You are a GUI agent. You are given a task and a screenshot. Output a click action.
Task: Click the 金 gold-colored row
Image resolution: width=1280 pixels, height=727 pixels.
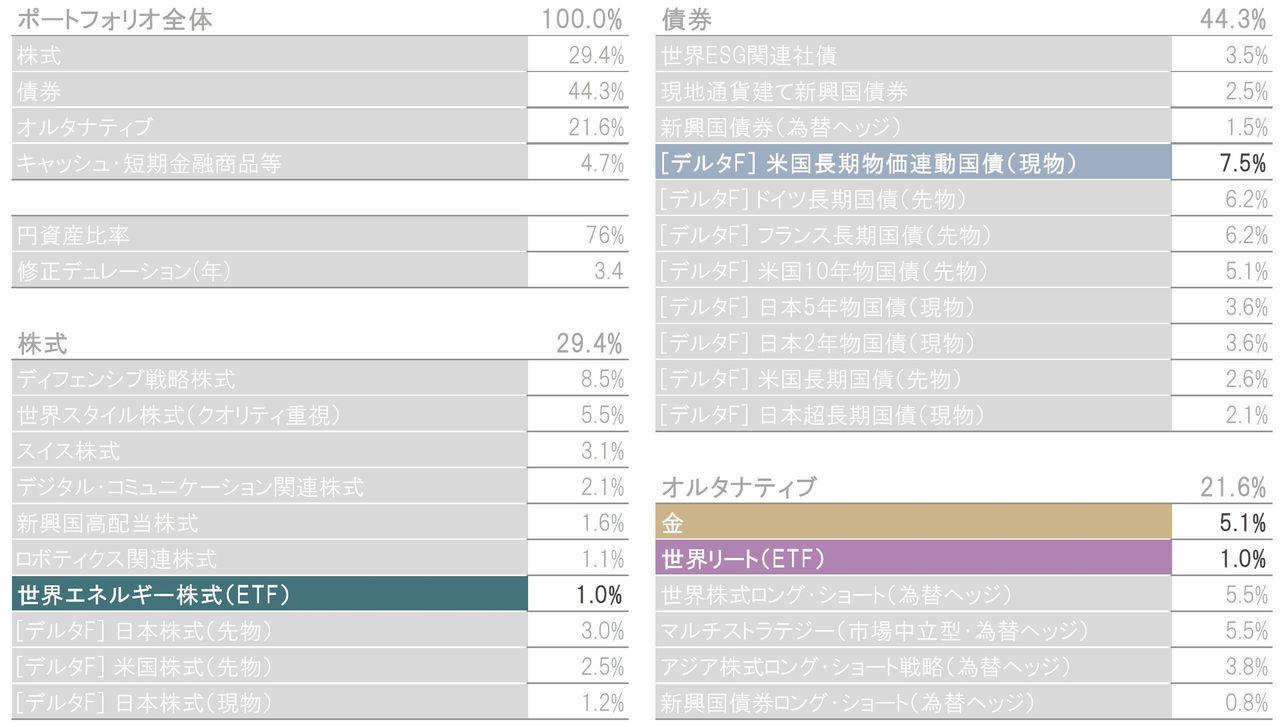[964, 522]
